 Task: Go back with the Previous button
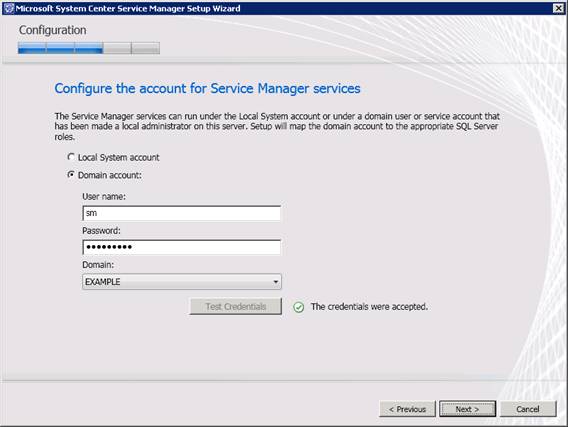point(407,409)
